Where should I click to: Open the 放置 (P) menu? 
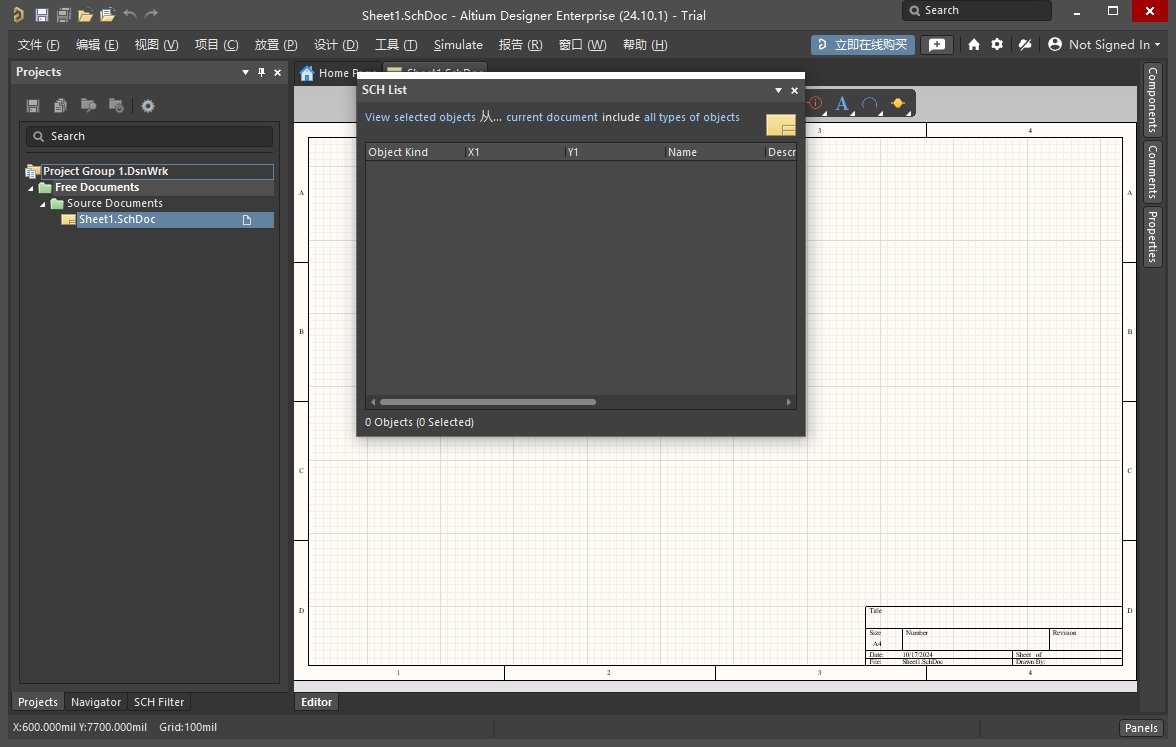(275, 44)
